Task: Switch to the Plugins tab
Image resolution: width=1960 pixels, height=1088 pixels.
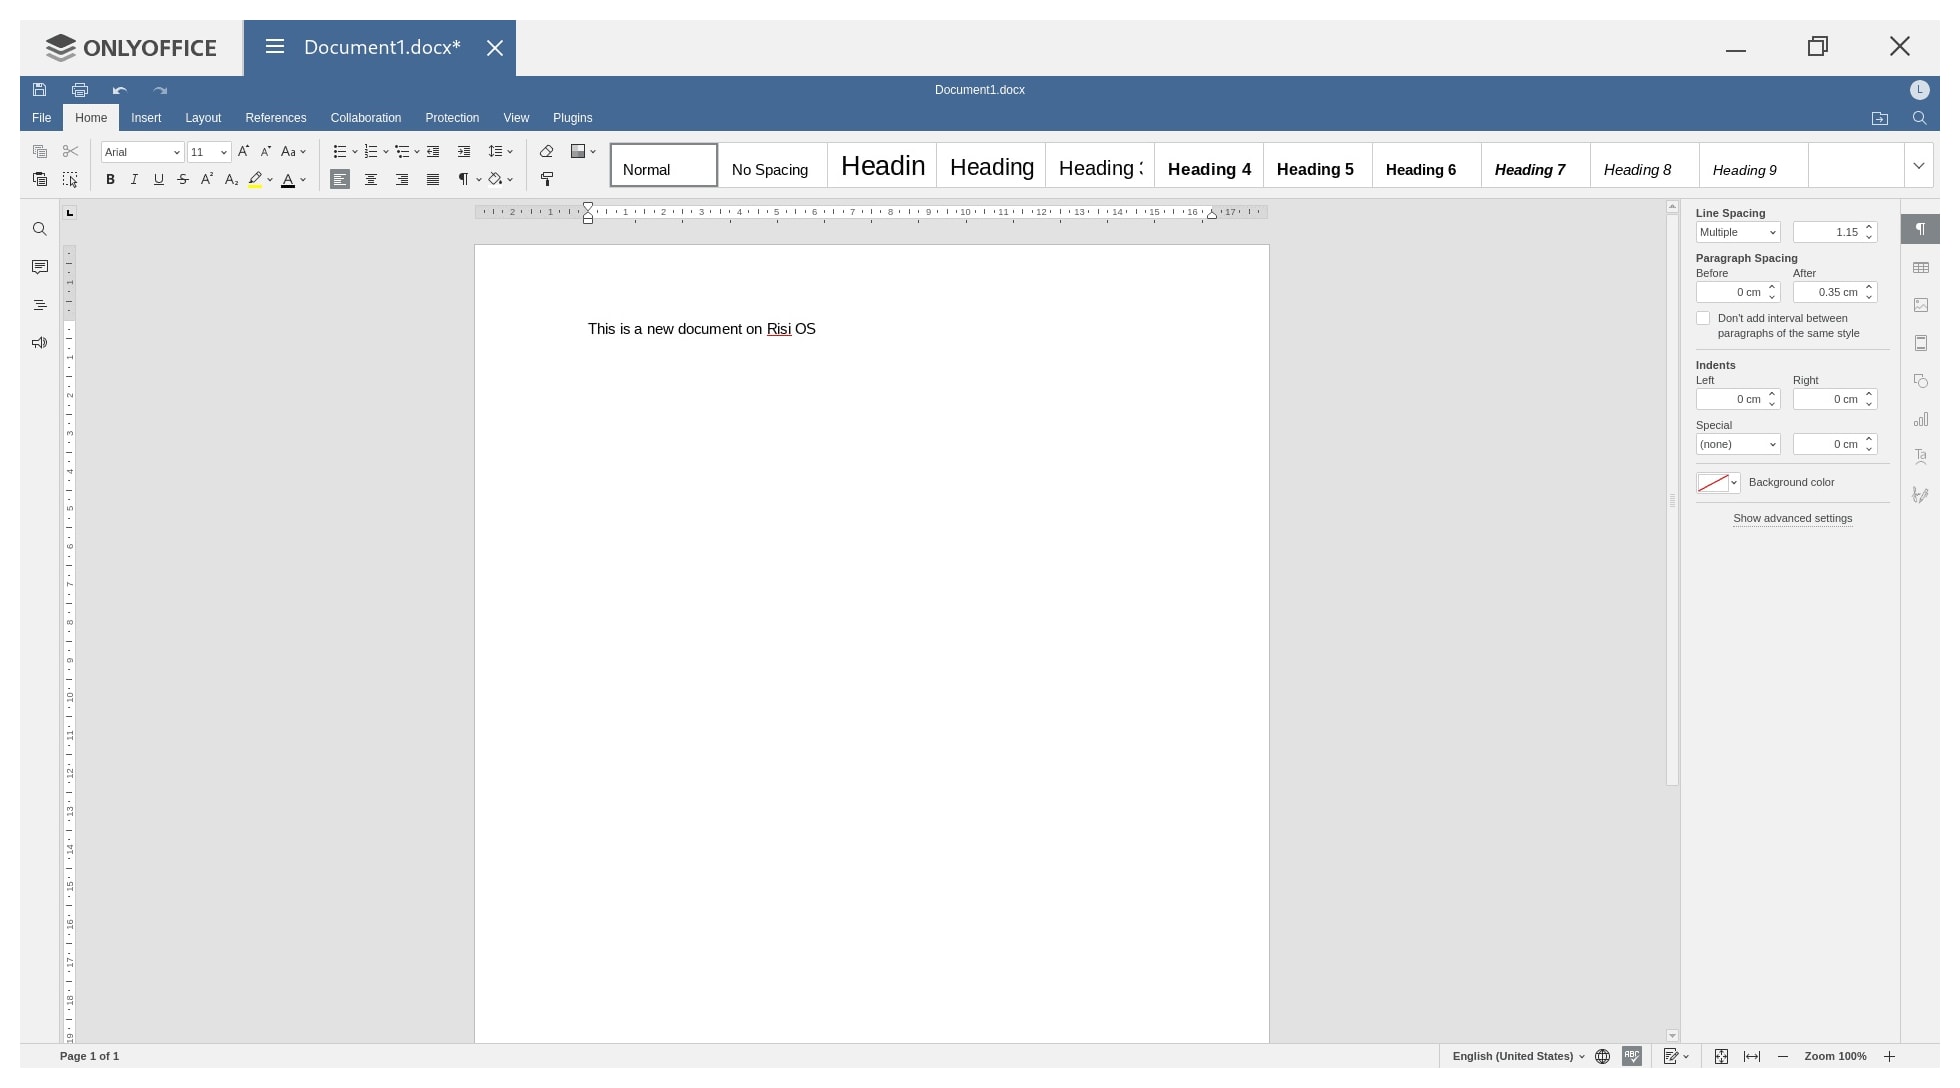Action: (573, 118)
